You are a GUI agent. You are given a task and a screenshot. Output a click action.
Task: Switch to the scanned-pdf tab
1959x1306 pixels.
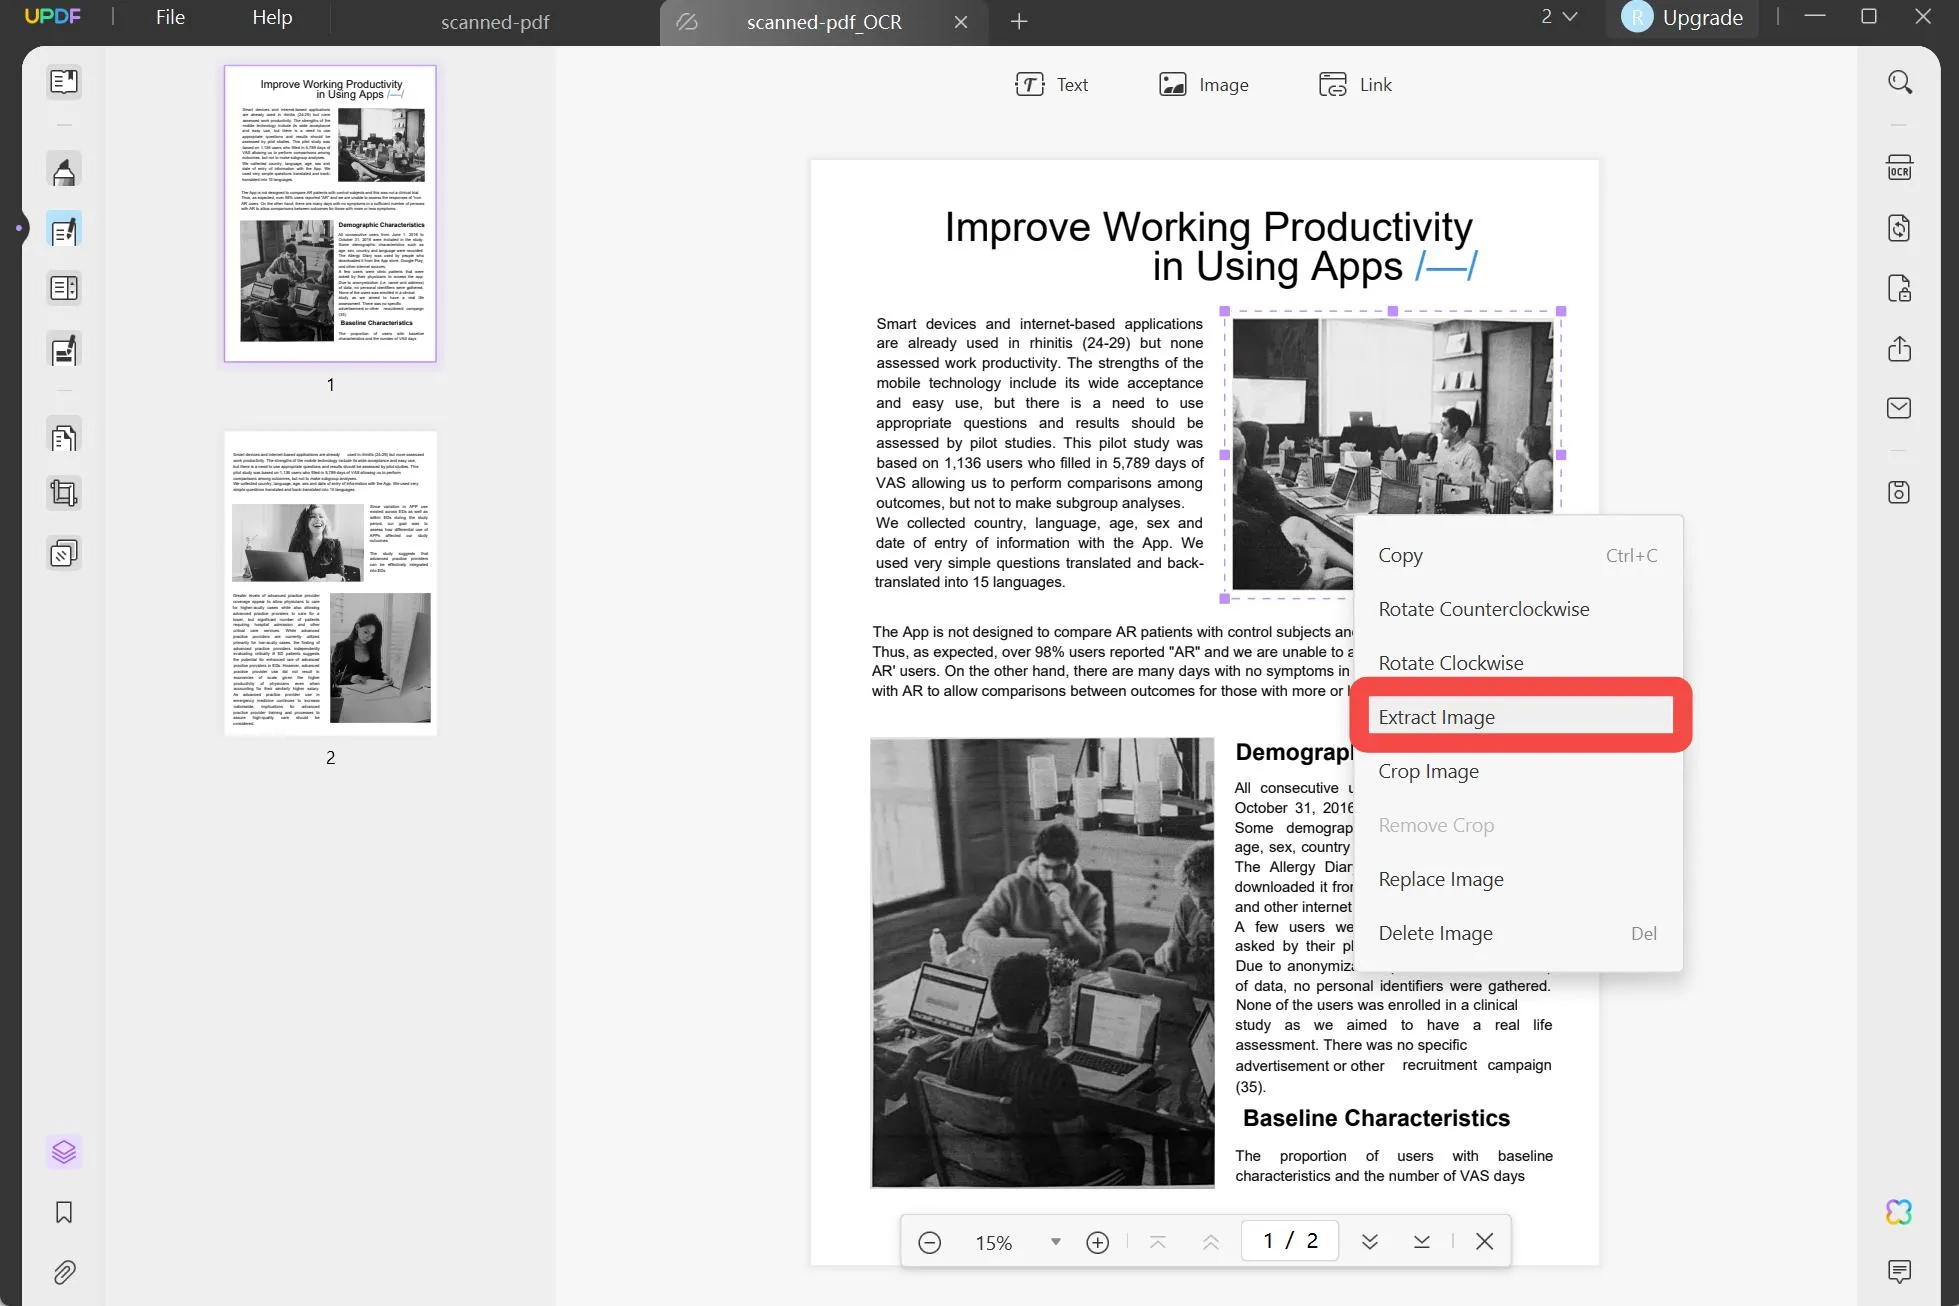tap(495, 22)
